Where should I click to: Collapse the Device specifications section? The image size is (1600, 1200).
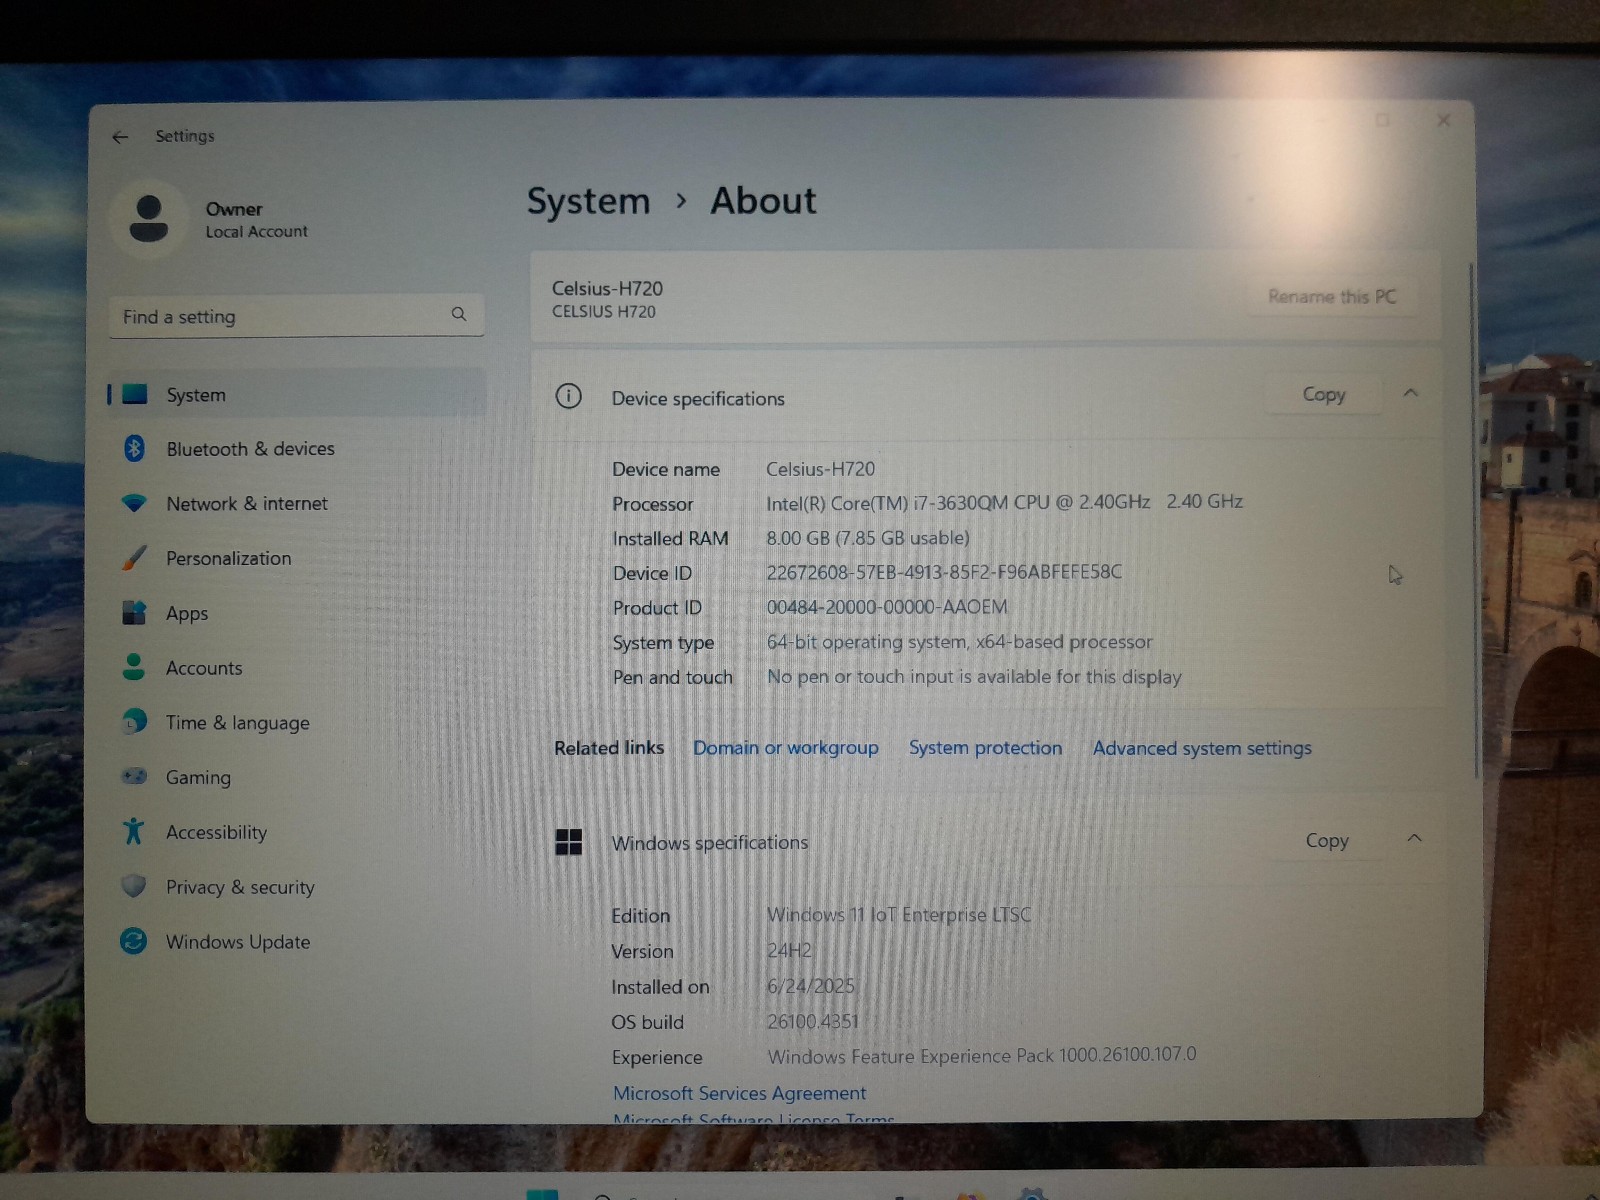[x=1411, y=393]
